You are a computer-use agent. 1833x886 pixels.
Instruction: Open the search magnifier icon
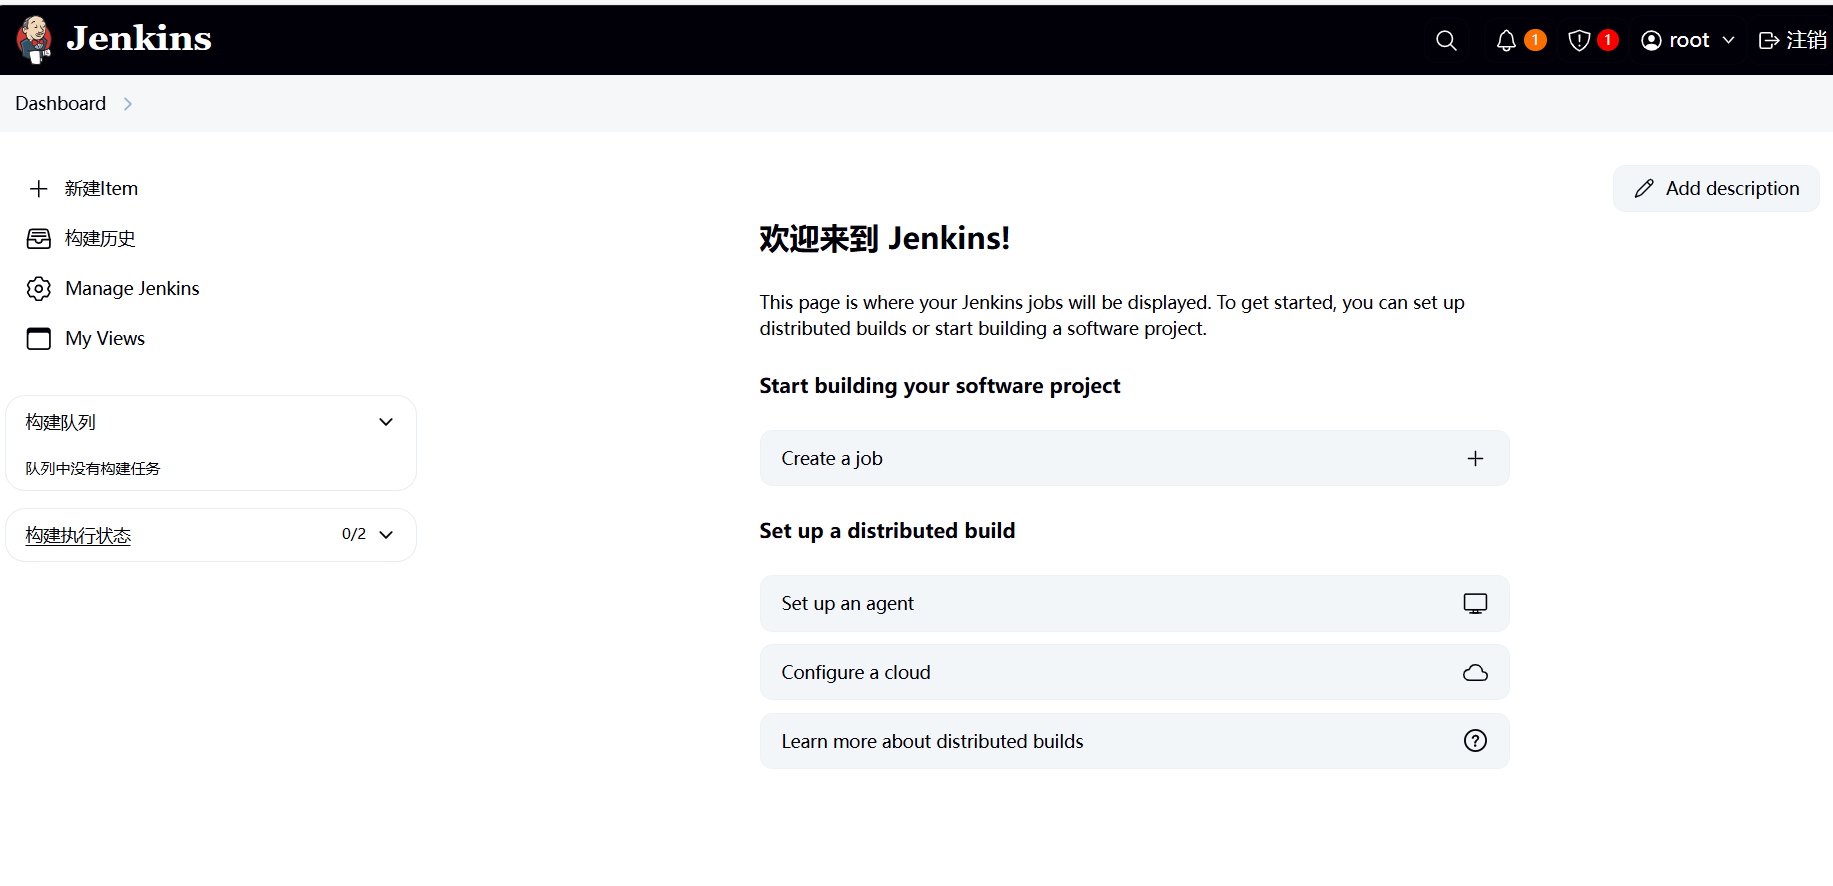[x=1446, y=40]
